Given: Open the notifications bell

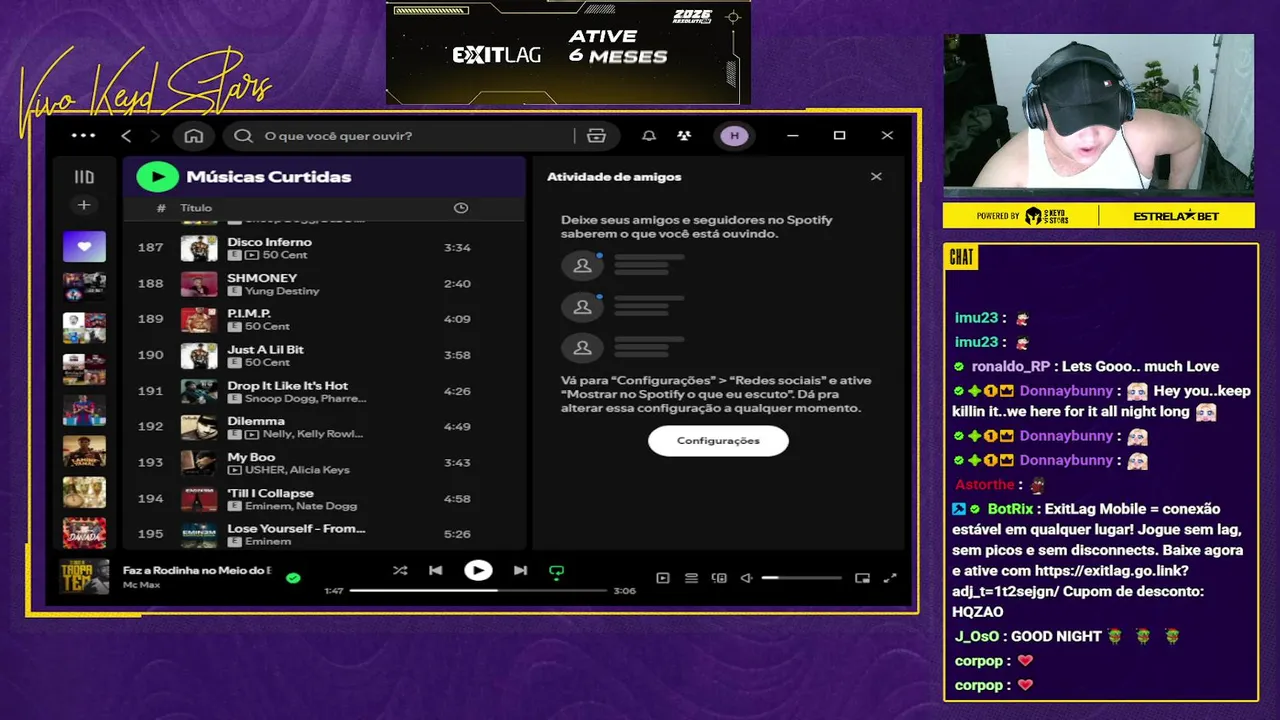Looking at the screenshot, I should pos(649,135).
